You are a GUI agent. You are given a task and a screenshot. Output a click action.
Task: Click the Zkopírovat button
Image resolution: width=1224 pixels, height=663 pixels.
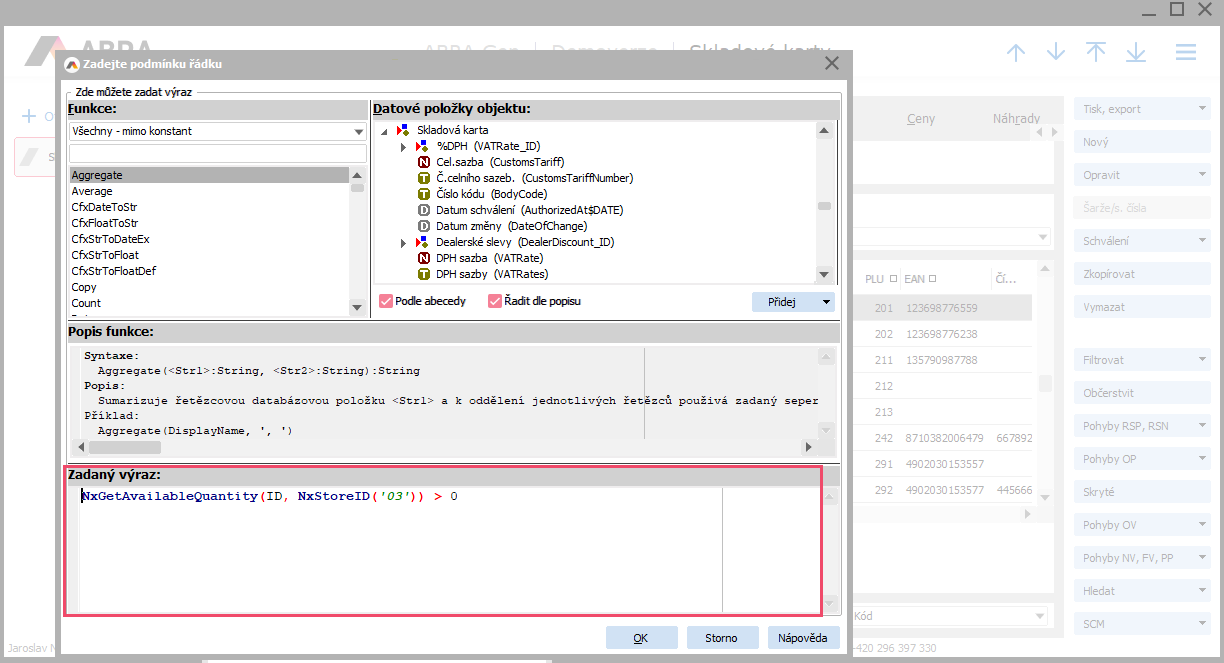click(1142, 274)
